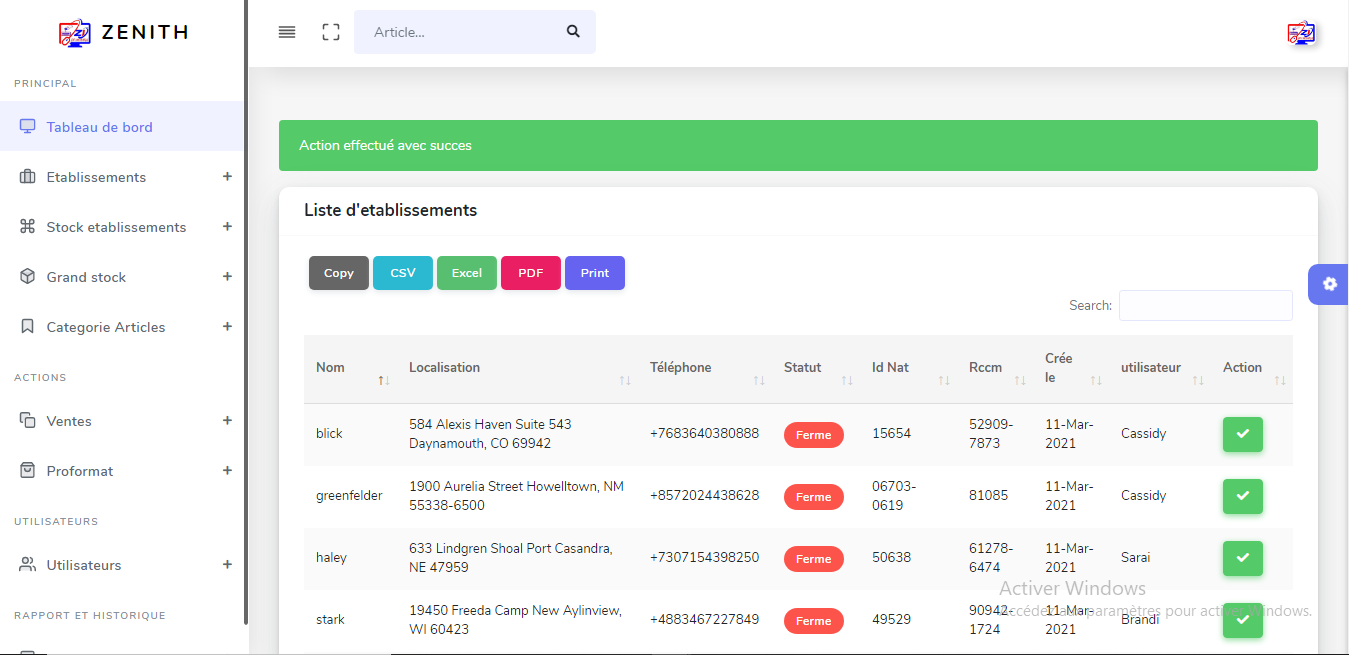Click the green checkmark action for blick
This screenshot has width=1349, height=655.
(x=1242, y=434)
